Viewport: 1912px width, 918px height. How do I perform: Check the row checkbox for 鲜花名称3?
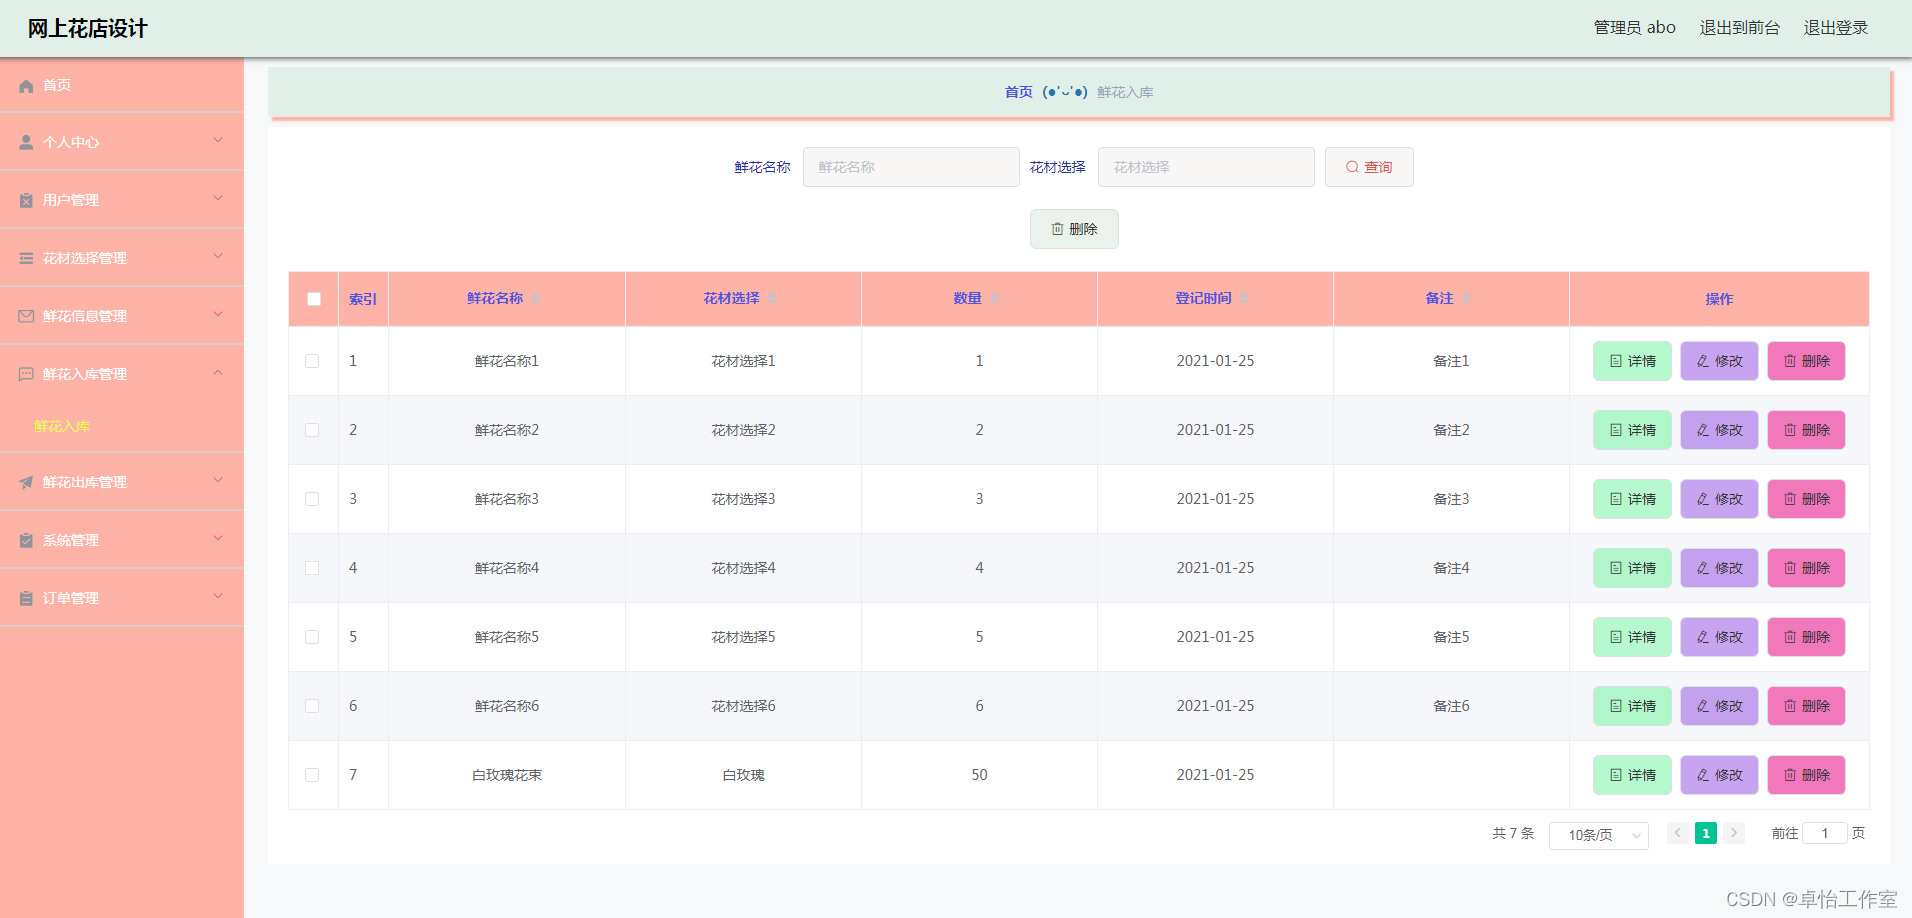[x=312, y=498]
